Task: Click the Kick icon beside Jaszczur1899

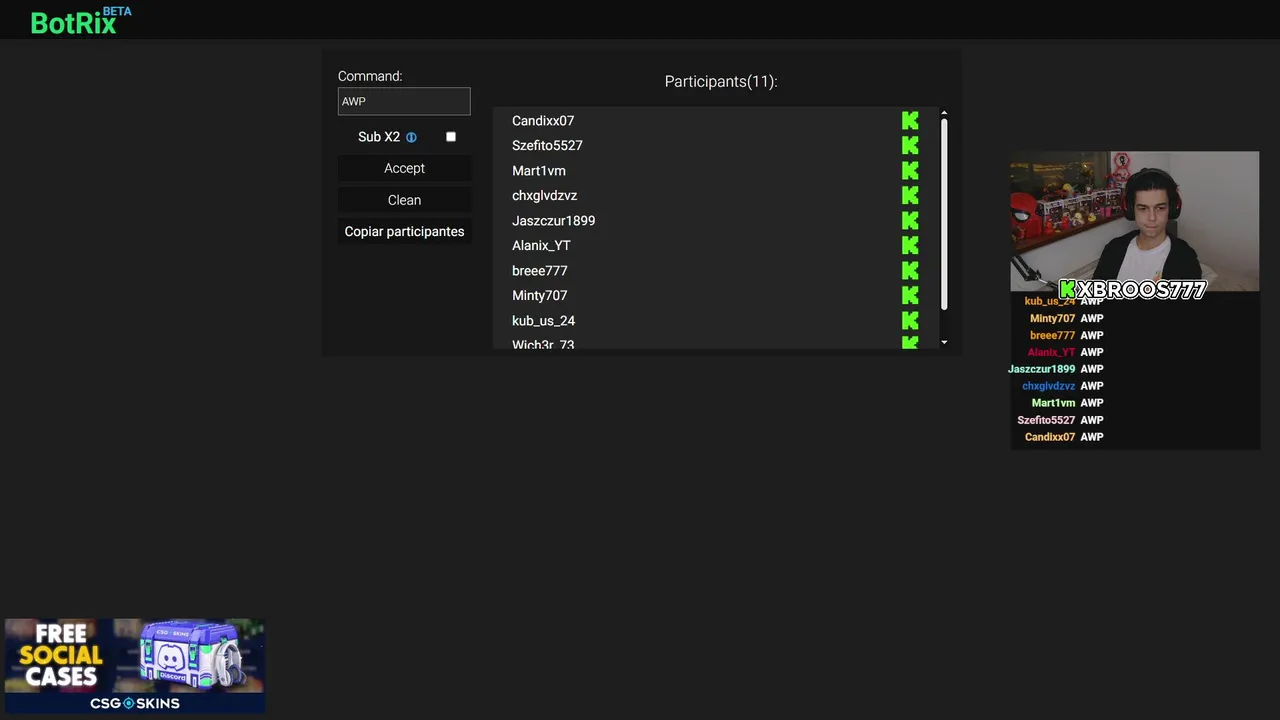Action: point(910,221)
